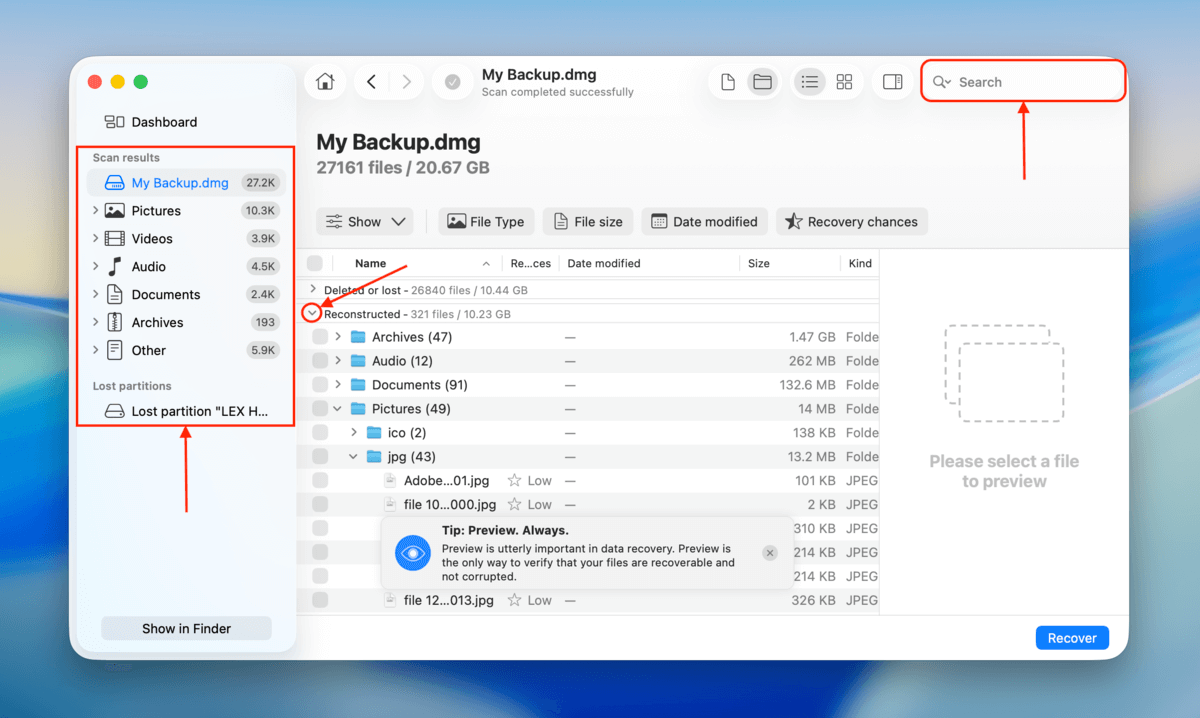This screenshot has height=718, width=1200.
Task: Click Show in Finder at sidebar bottom
Action: pos(186,628)
